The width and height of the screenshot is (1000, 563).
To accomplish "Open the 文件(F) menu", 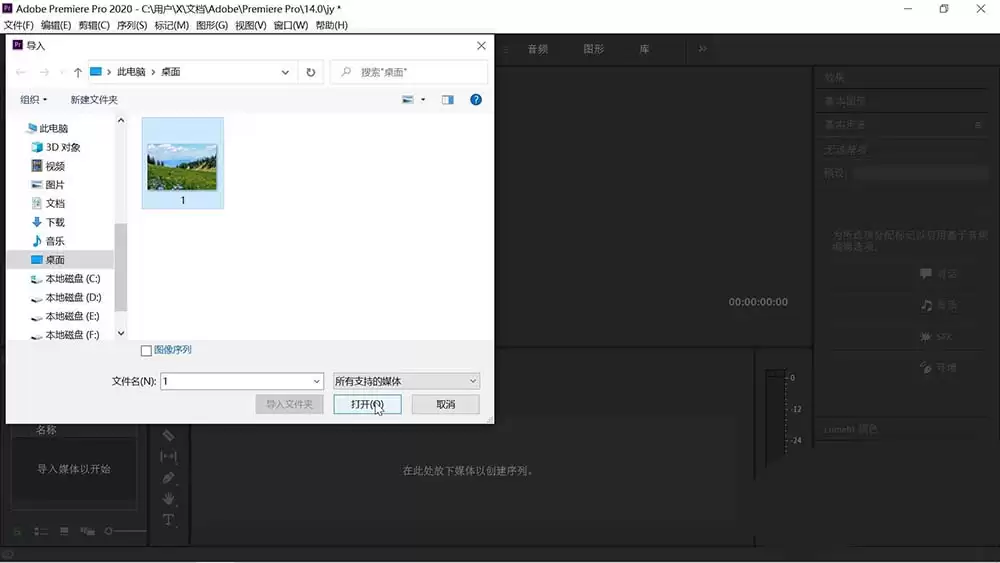I will (18, 26).
